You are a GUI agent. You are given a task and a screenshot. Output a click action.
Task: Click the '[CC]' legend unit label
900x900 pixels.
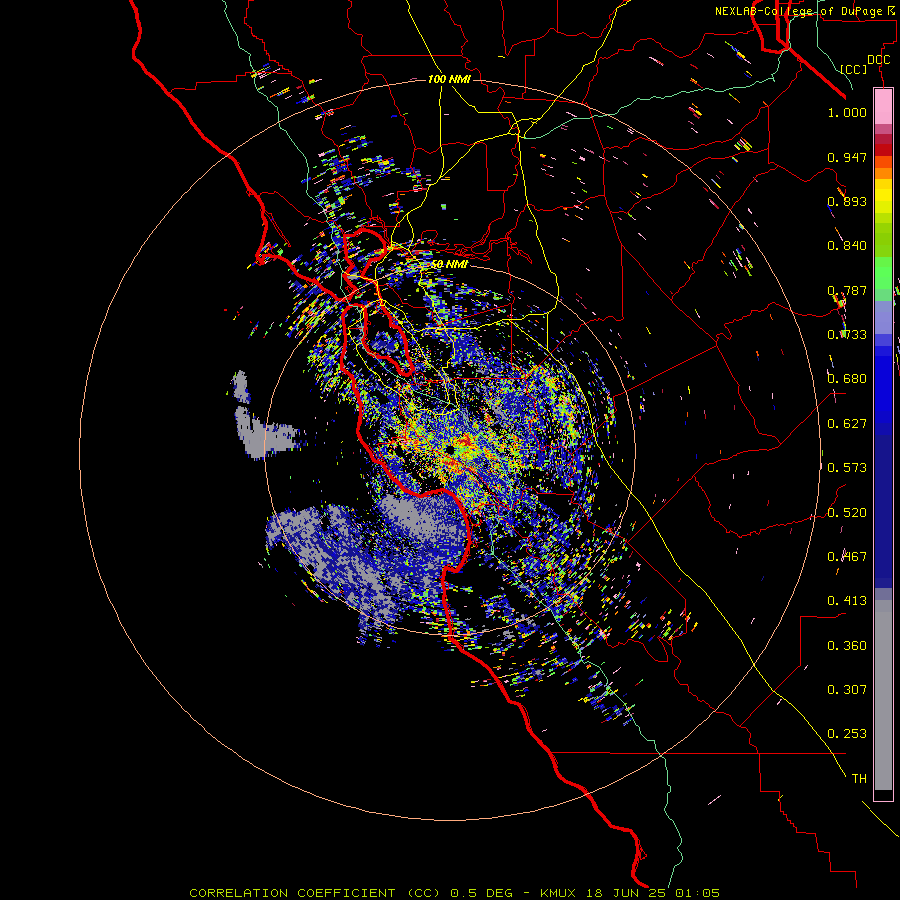(854, 69)
